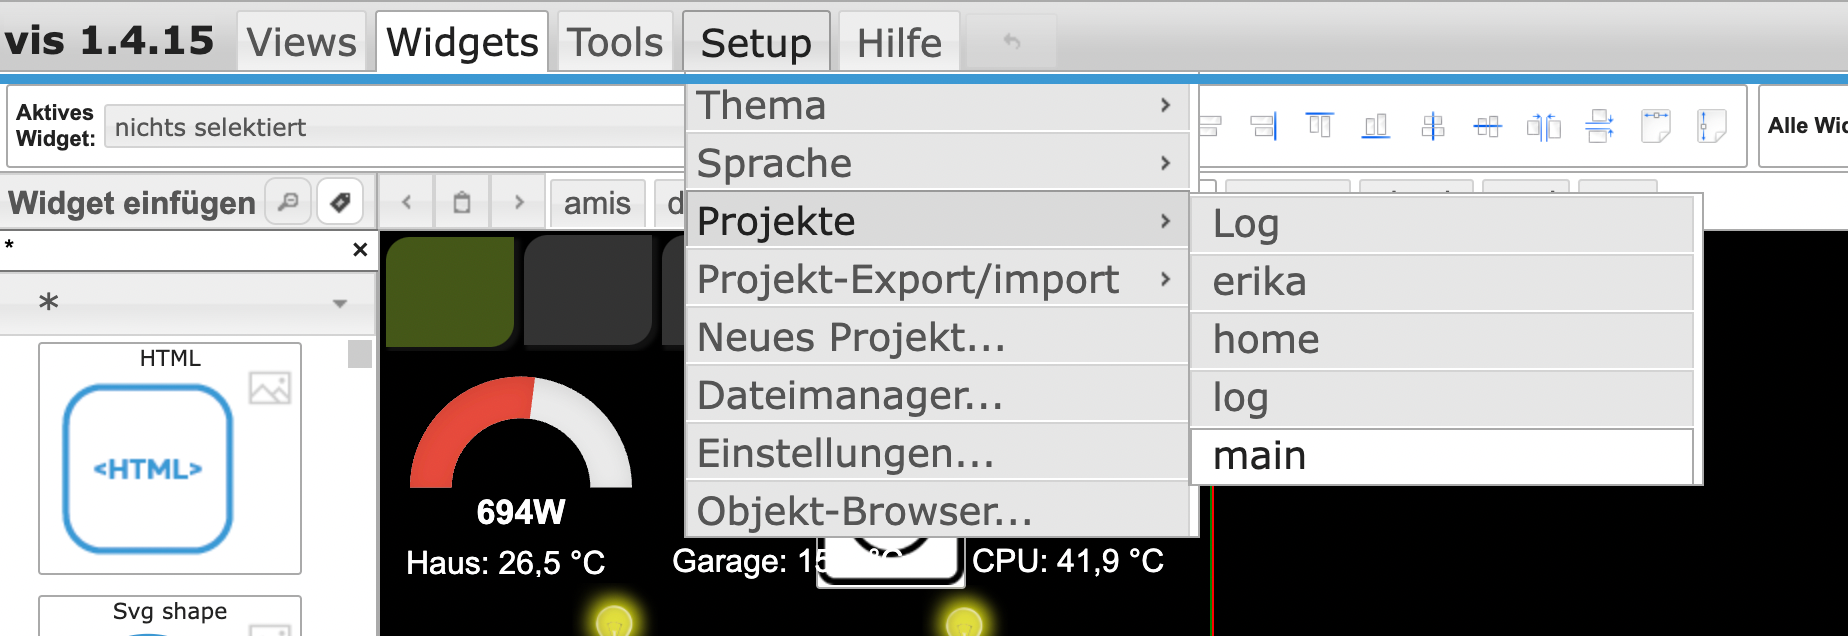This screenshot has width=1848, height=636.
Task: Go to previous view with left arrow icon
Action: [x=406, y=201]
